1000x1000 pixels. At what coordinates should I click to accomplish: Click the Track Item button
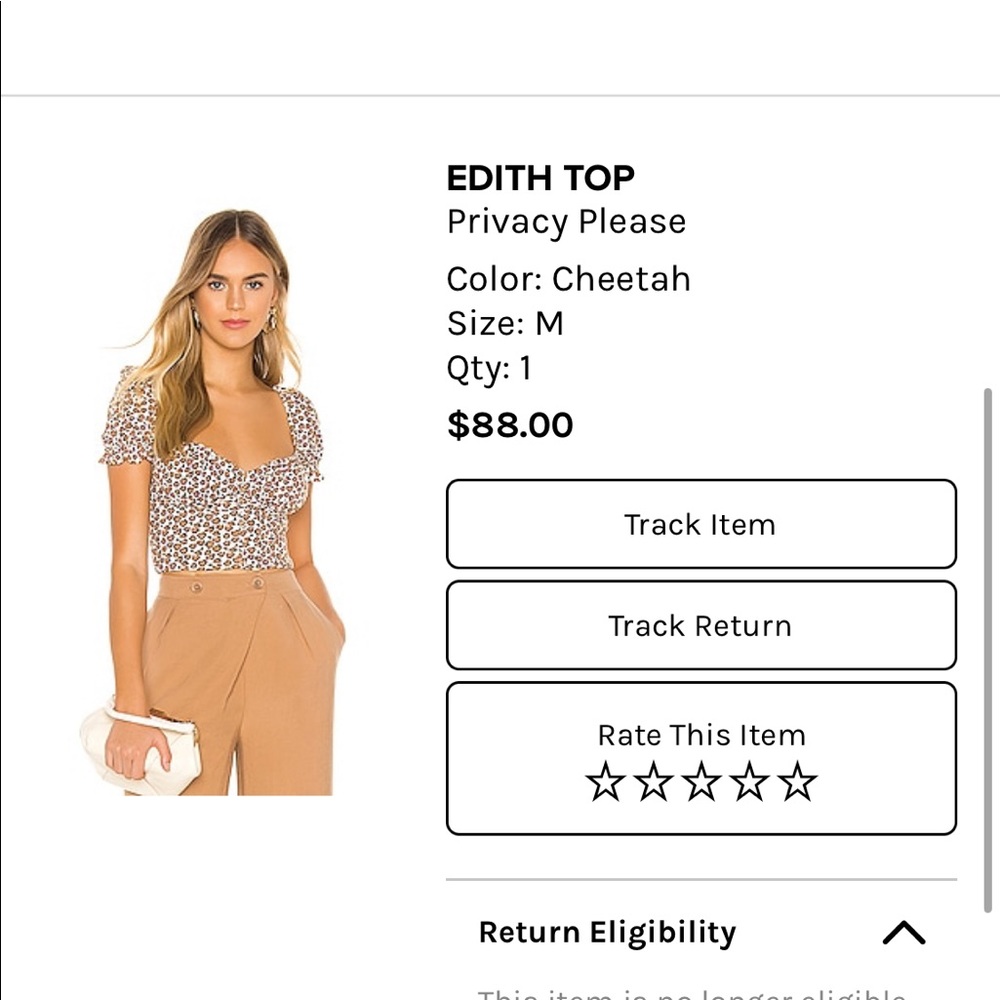[700, 524]
